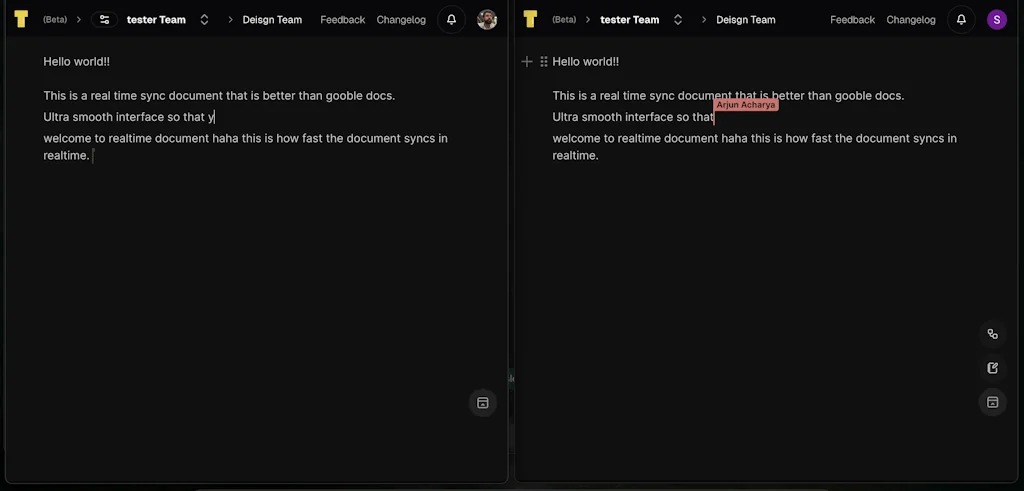The height and width of the screenshot is (491, 1024).
Task: Click Hello world!! line in left window
Action: click(x=76, y=61)
